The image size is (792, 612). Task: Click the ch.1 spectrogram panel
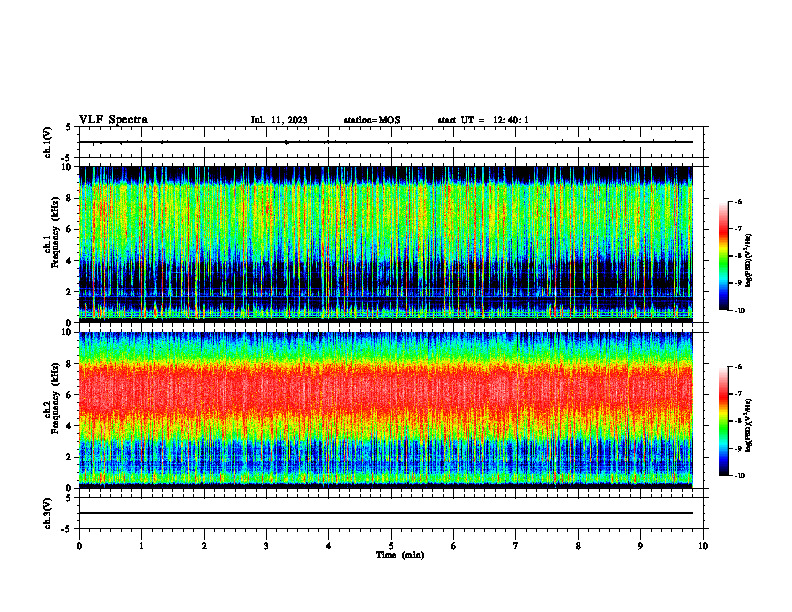[386, 244]
